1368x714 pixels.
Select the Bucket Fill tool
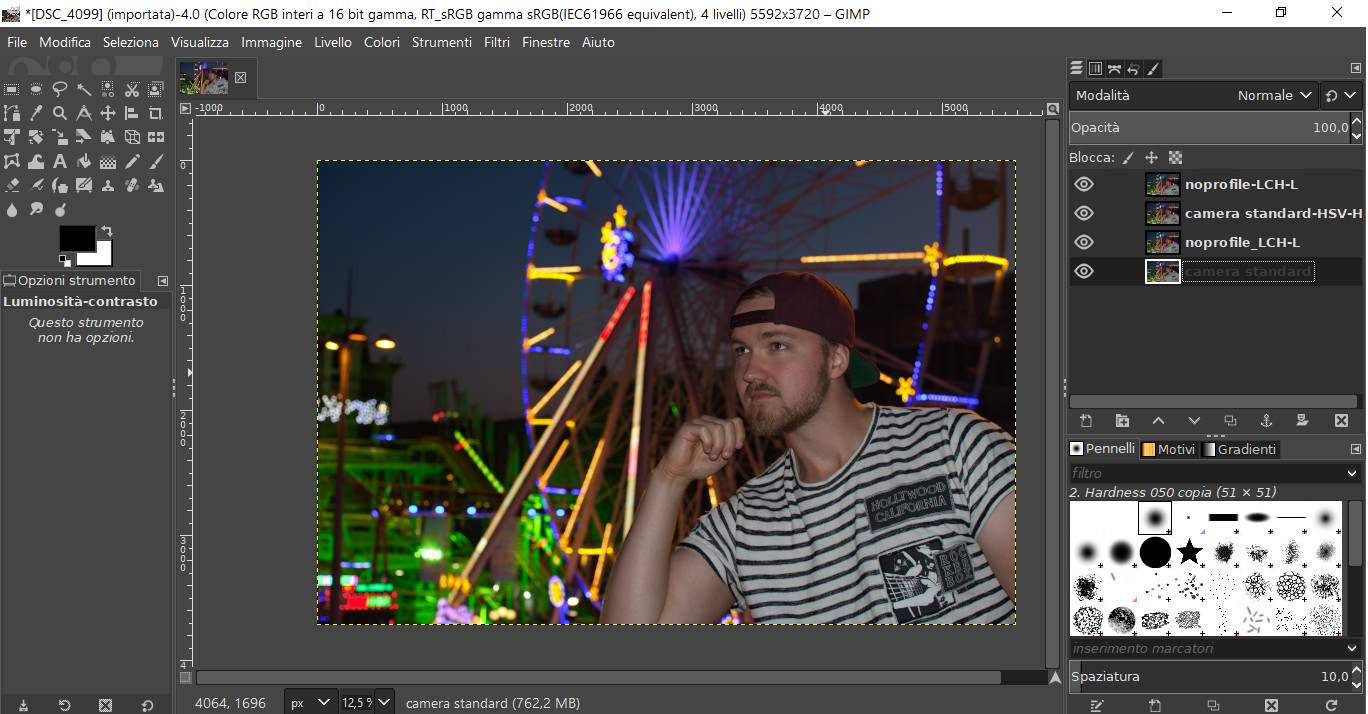tap(84, 161)
